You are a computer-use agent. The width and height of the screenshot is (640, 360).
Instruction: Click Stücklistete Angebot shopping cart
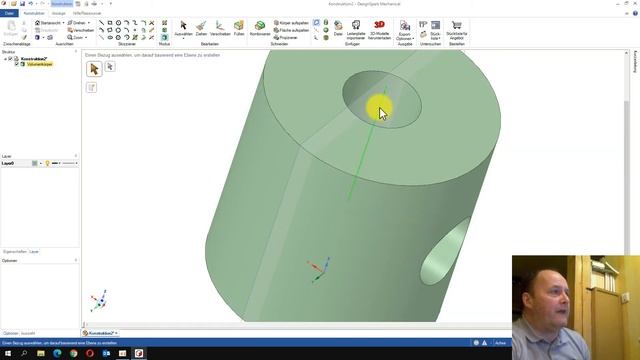[x=457, y=30]
